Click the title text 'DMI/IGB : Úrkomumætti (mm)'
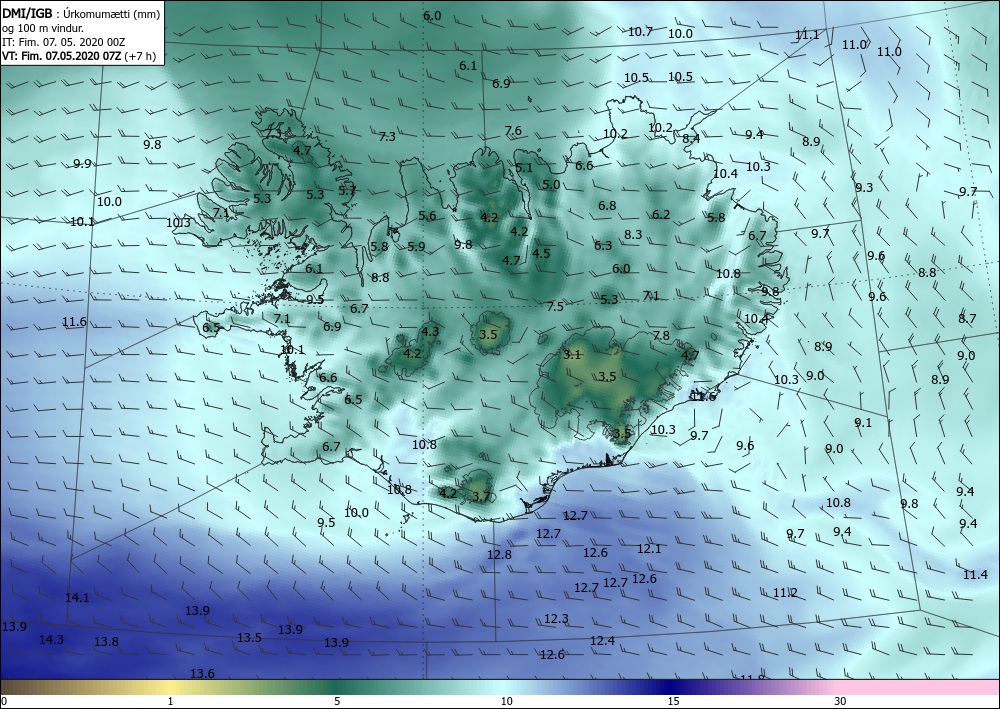1000x709 pixels. [x=82, y=14]
